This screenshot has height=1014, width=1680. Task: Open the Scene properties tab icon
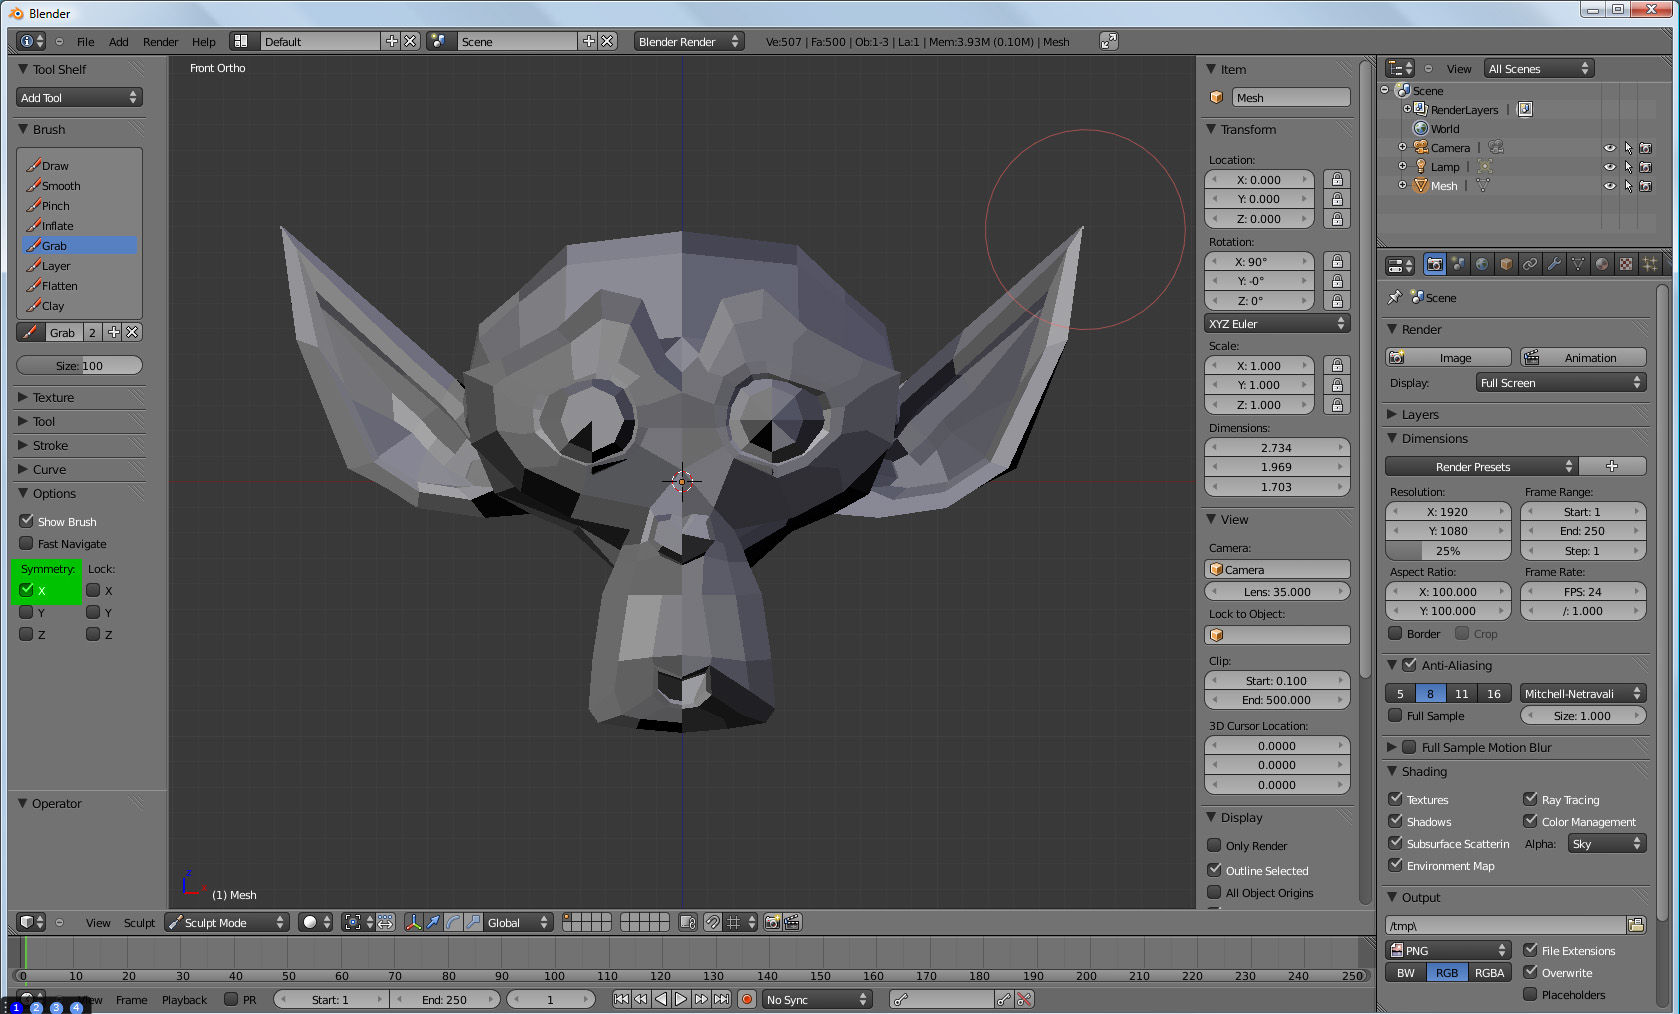point(1459,264)
